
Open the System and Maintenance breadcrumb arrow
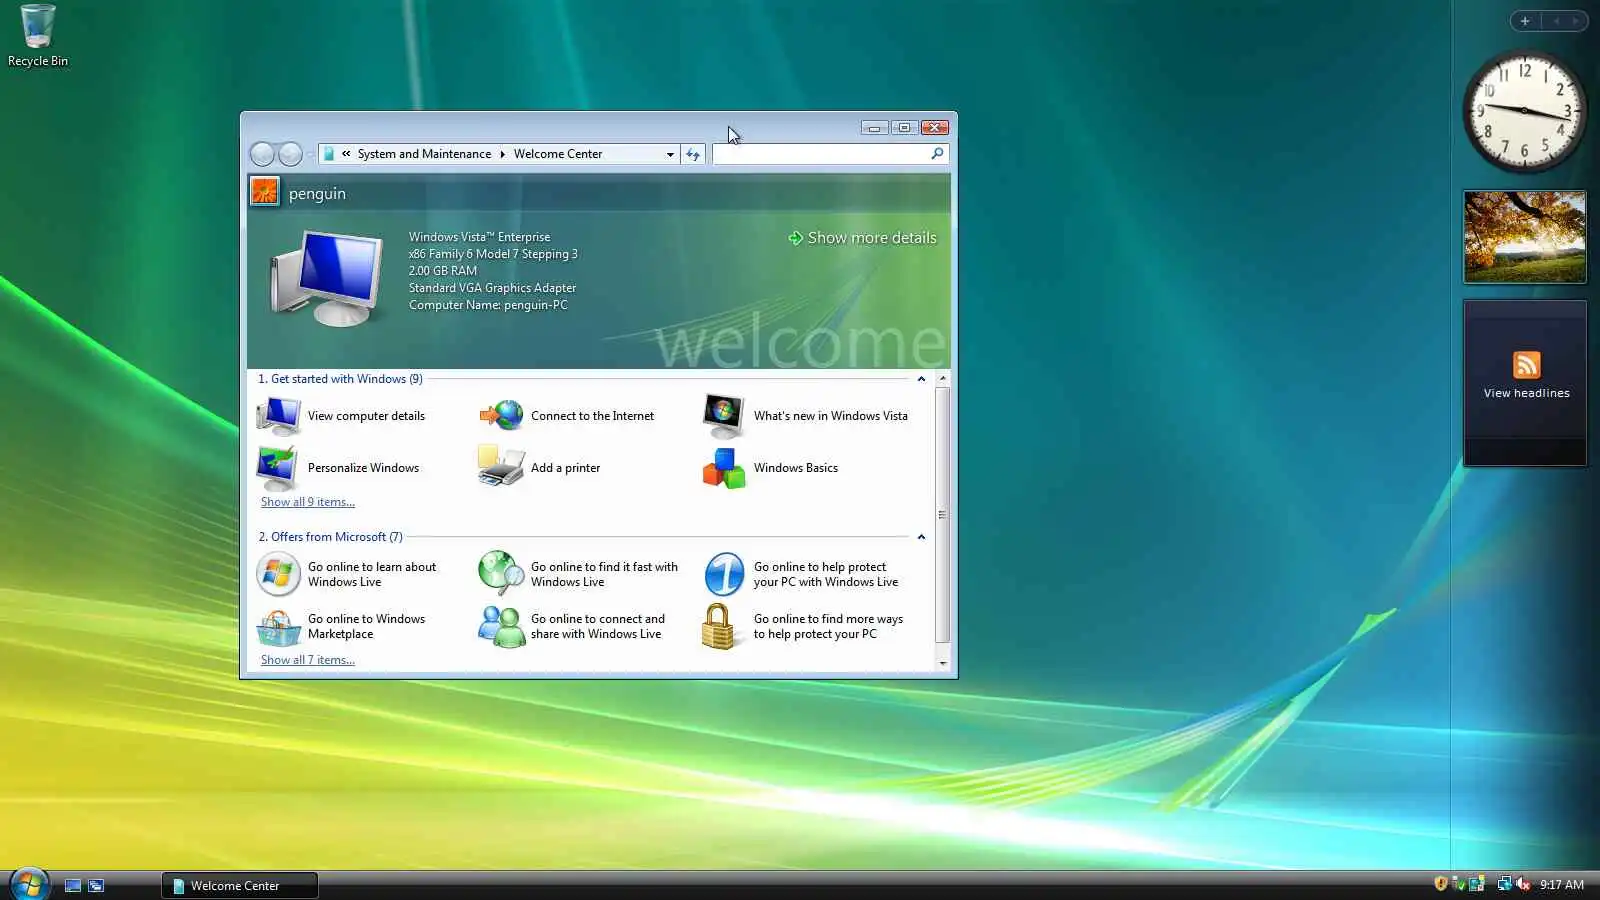click(x=502, y=154)
